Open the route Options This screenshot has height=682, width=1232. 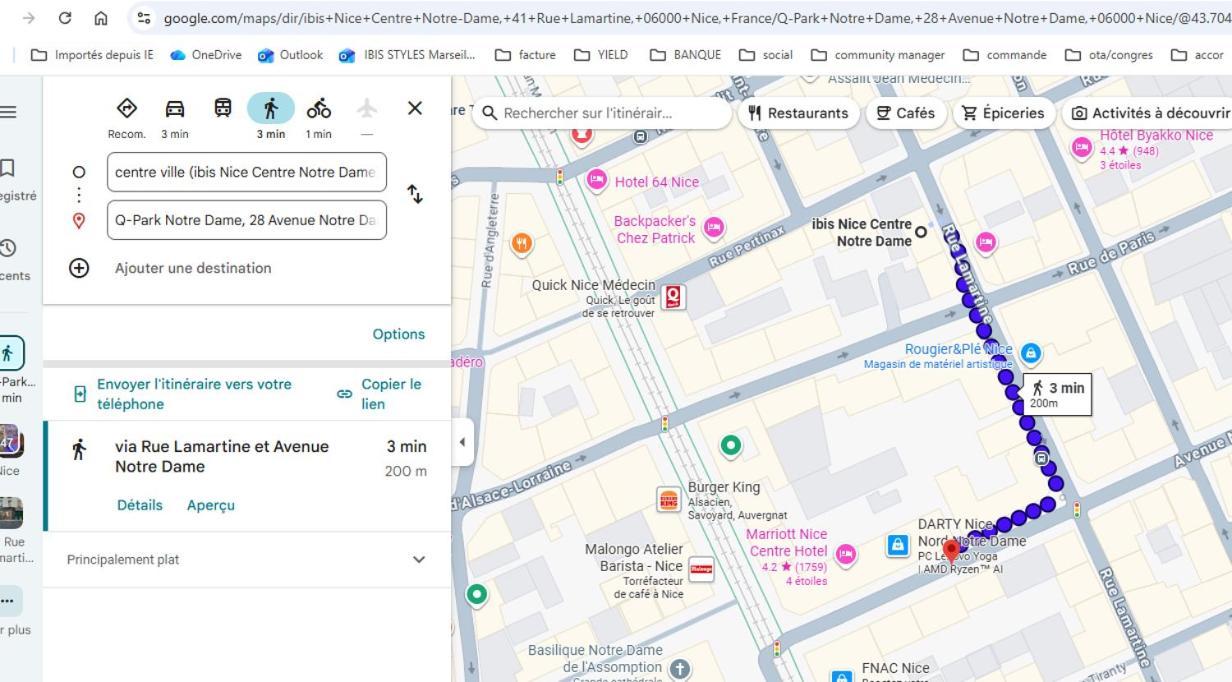(x=398, y=334)
